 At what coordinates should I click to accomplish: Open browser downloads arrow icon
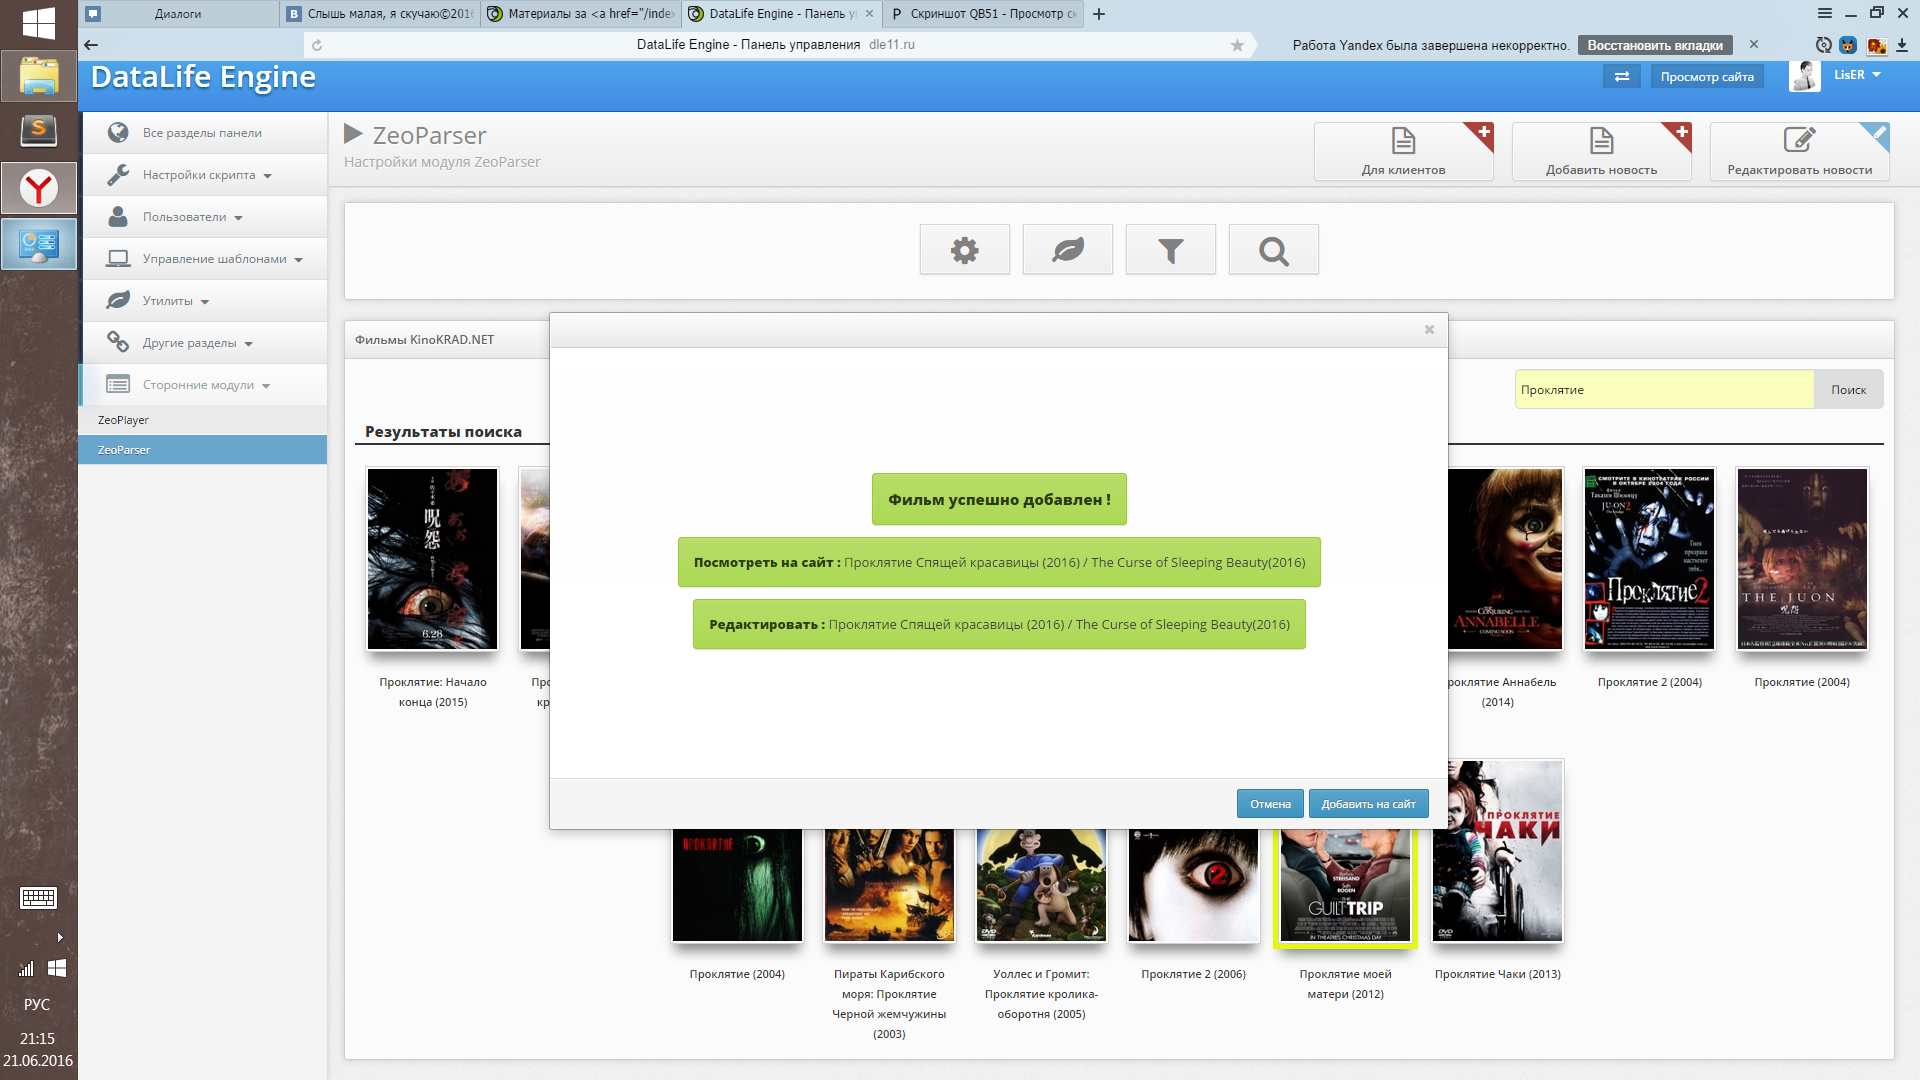[1901, 45]
